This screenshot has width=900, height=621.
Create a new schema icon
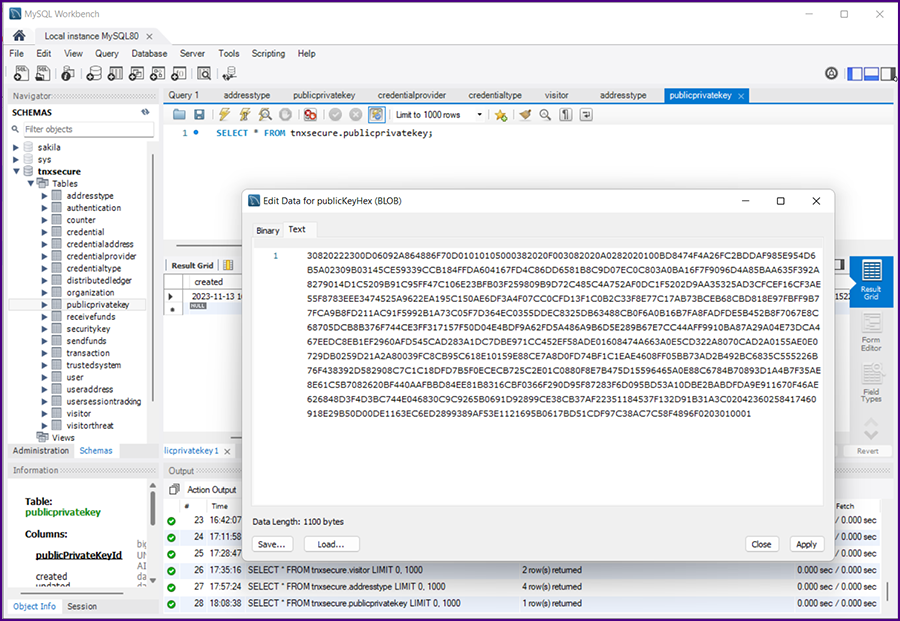[94, 73]
